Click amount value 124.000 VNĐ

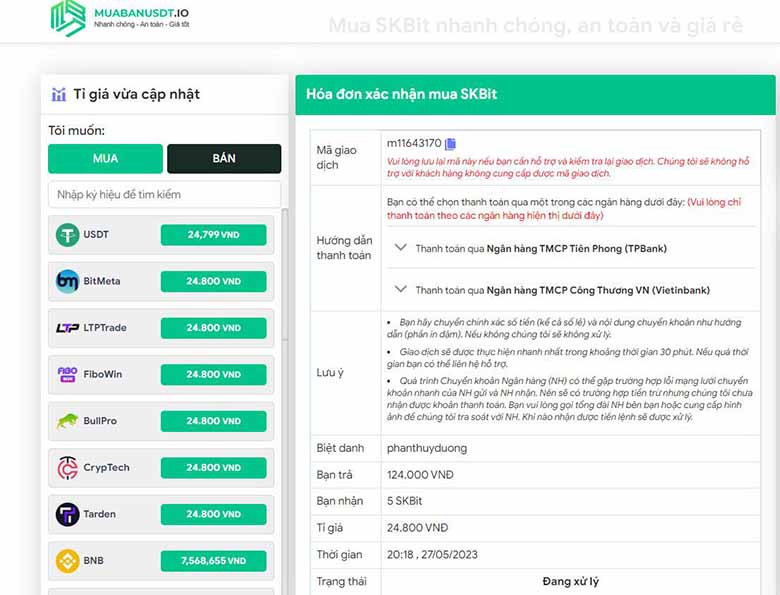[x=420, y=475]
